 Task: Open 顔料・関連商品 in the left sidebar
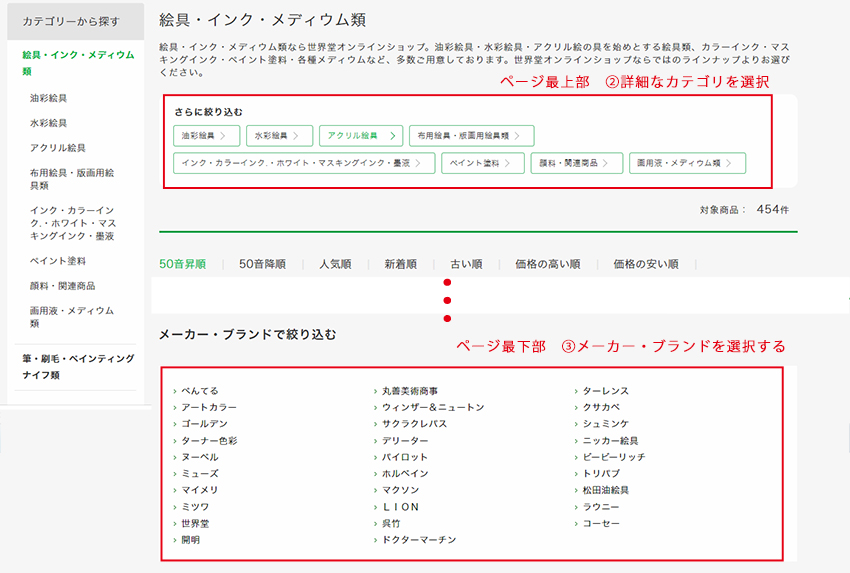[62, 286]
